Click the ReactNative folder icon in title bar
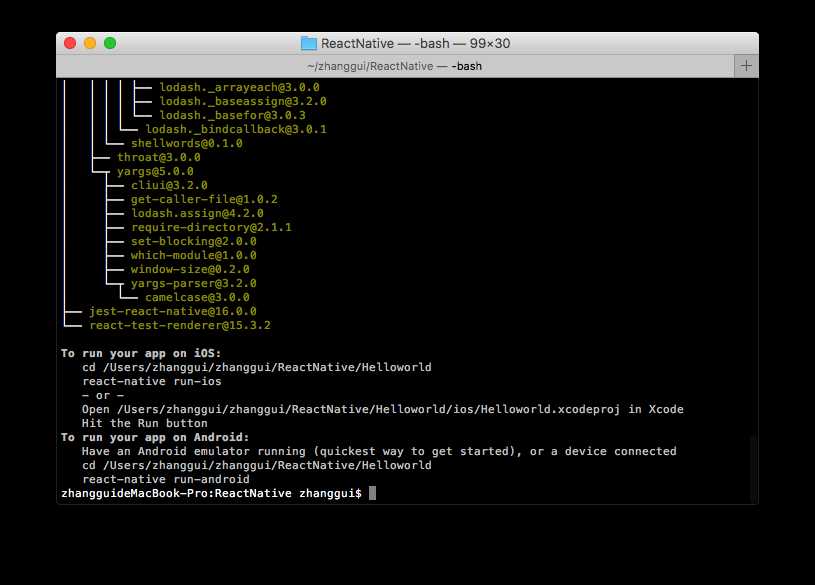The image size is (815, 585). pyautogui.click(x=309, y=43)
